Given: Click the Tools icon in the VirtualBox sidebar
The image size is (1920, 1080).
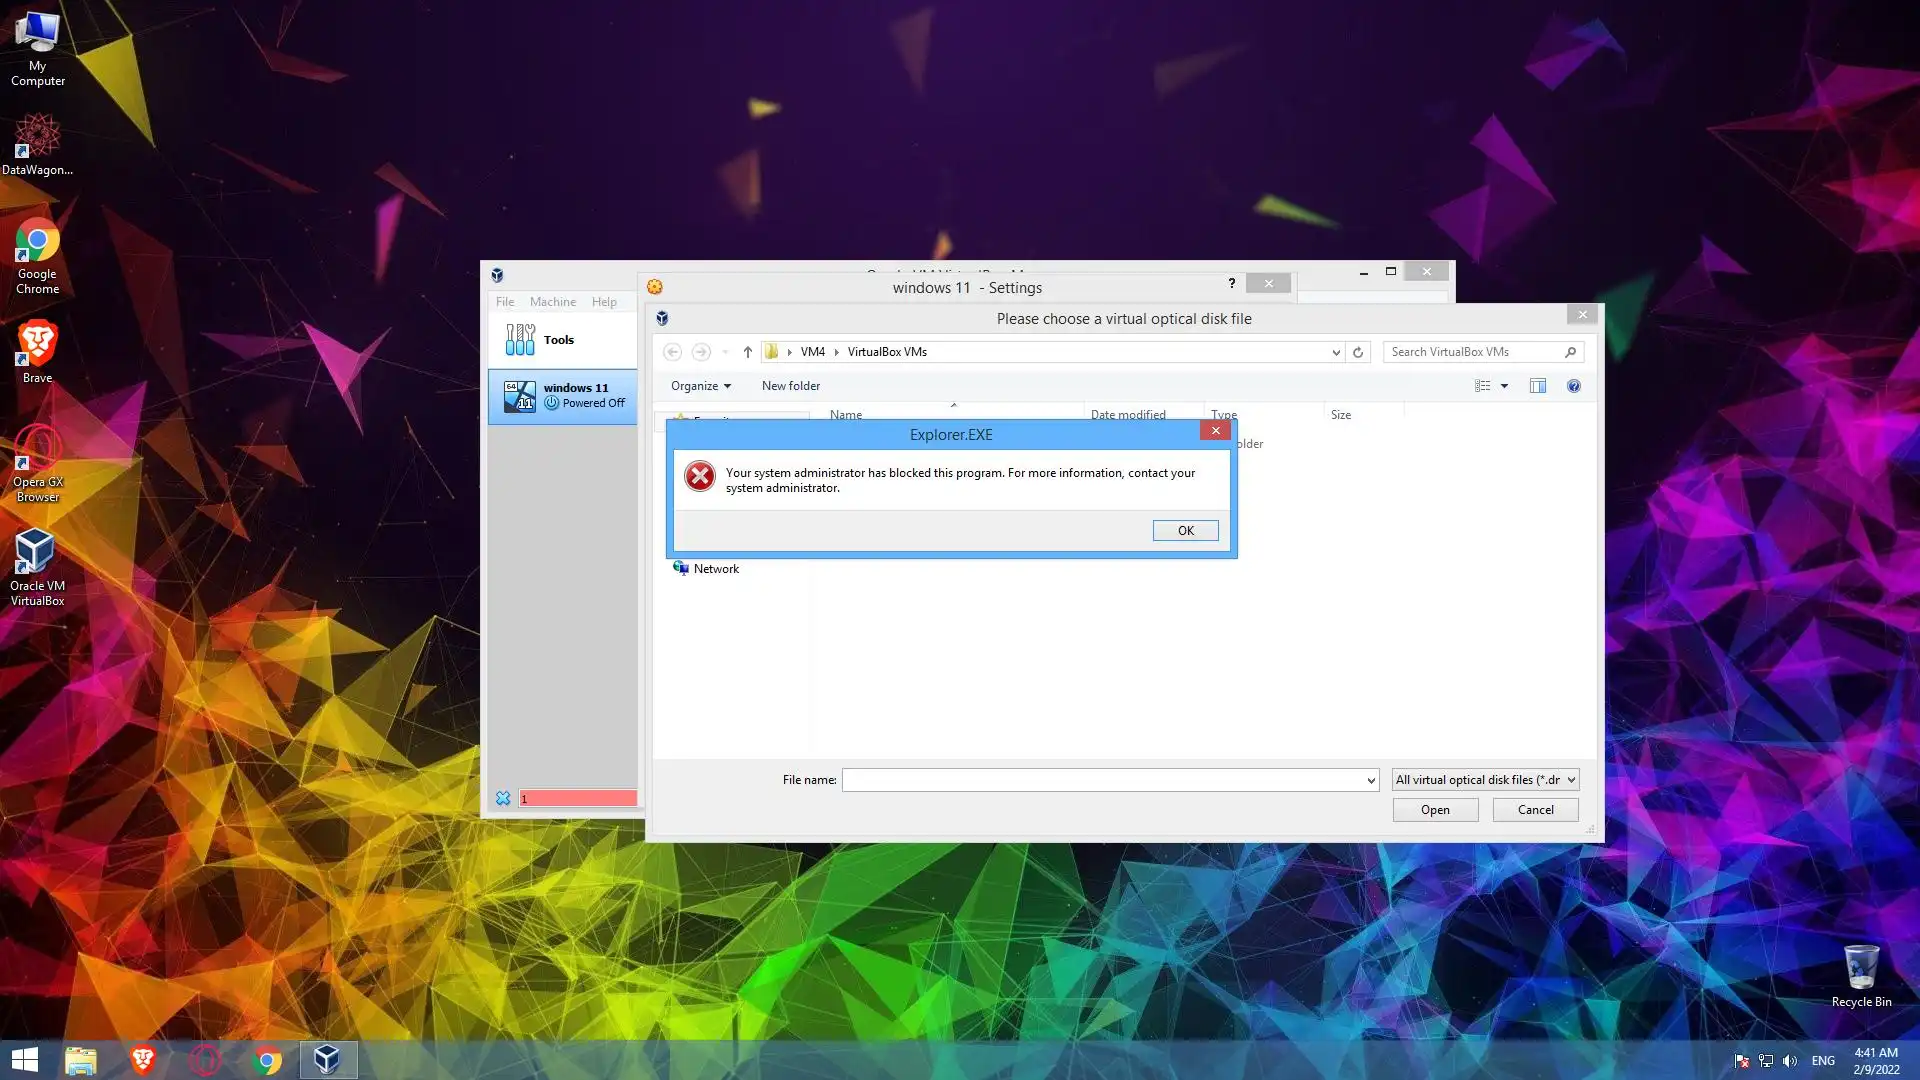Looking at the screenshot, I should [520, 340].
